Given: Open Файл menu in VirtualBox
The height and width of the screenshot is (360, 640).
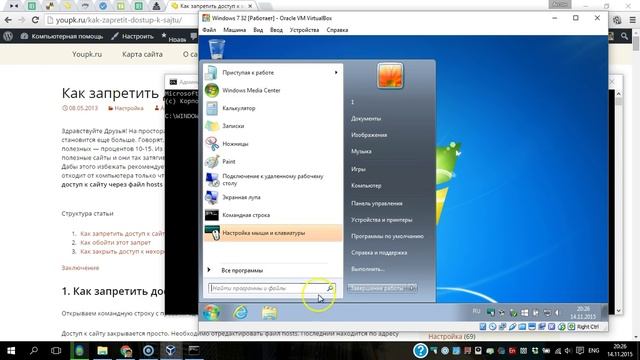Looking at the screenshot, I should tap(209, 30).
